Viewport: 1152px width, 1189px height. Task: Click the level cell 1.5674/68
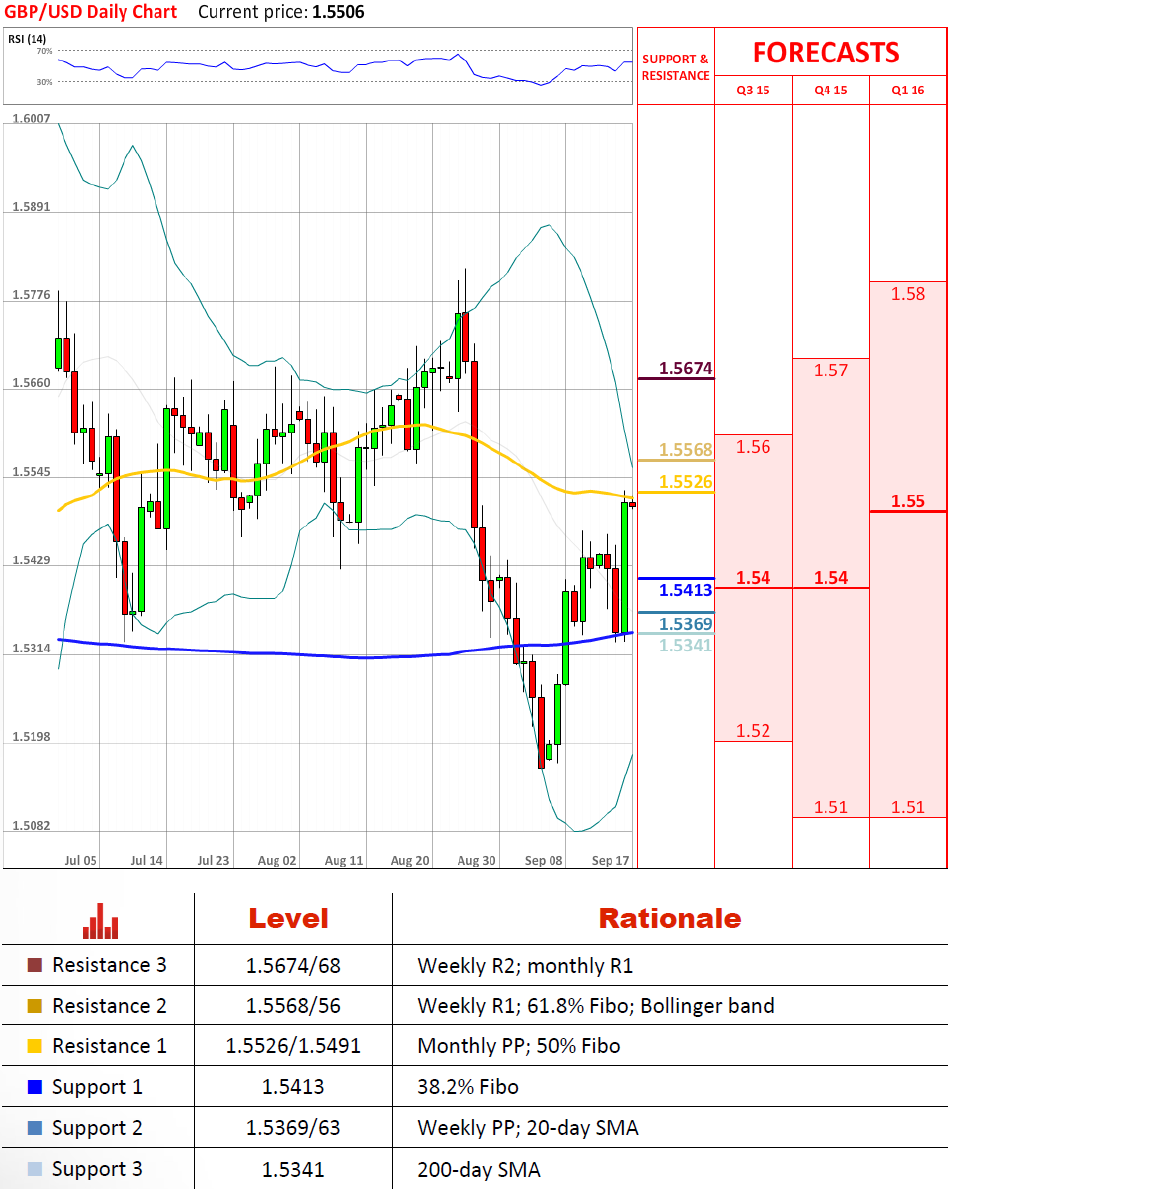click(293, 966)
